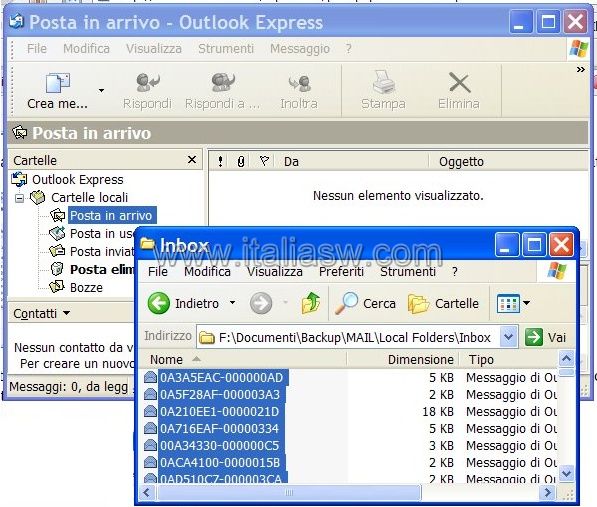The width and height of the screenshot is (597, 507).
Task: Open the Strumenti menu in Inbox window
Action: (408, 271)
